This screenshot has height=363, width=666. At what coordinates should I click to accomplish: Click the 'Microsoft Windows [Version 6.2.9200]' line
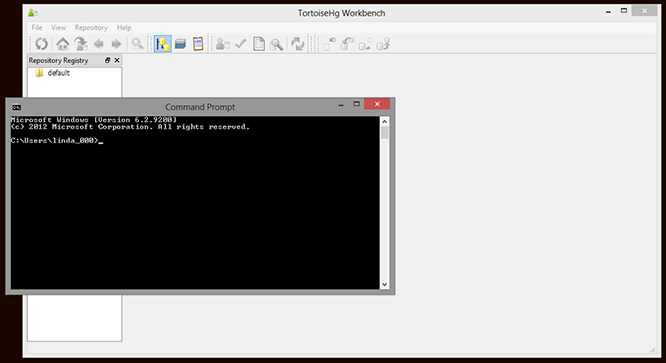click(x=93, y=120)
